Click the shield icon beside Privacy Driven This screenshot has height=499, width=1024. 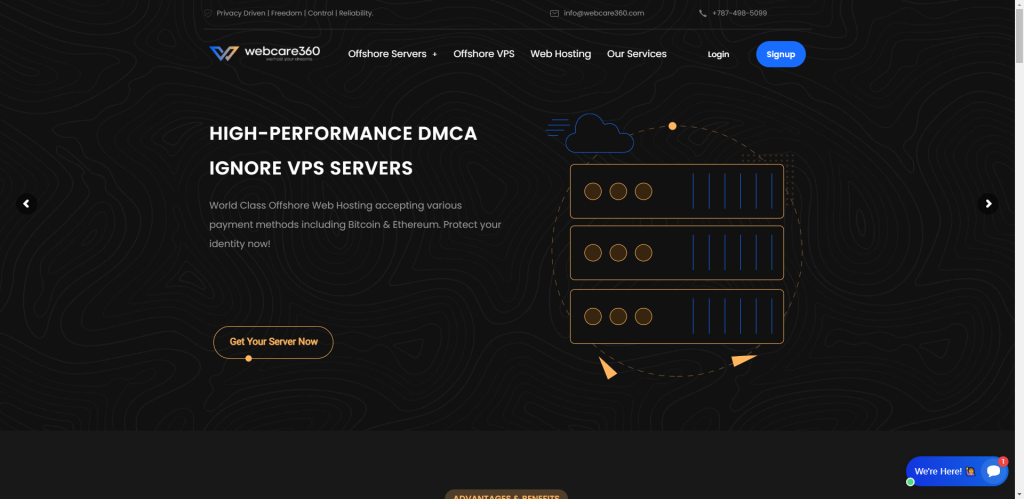(x=208, y=13)
